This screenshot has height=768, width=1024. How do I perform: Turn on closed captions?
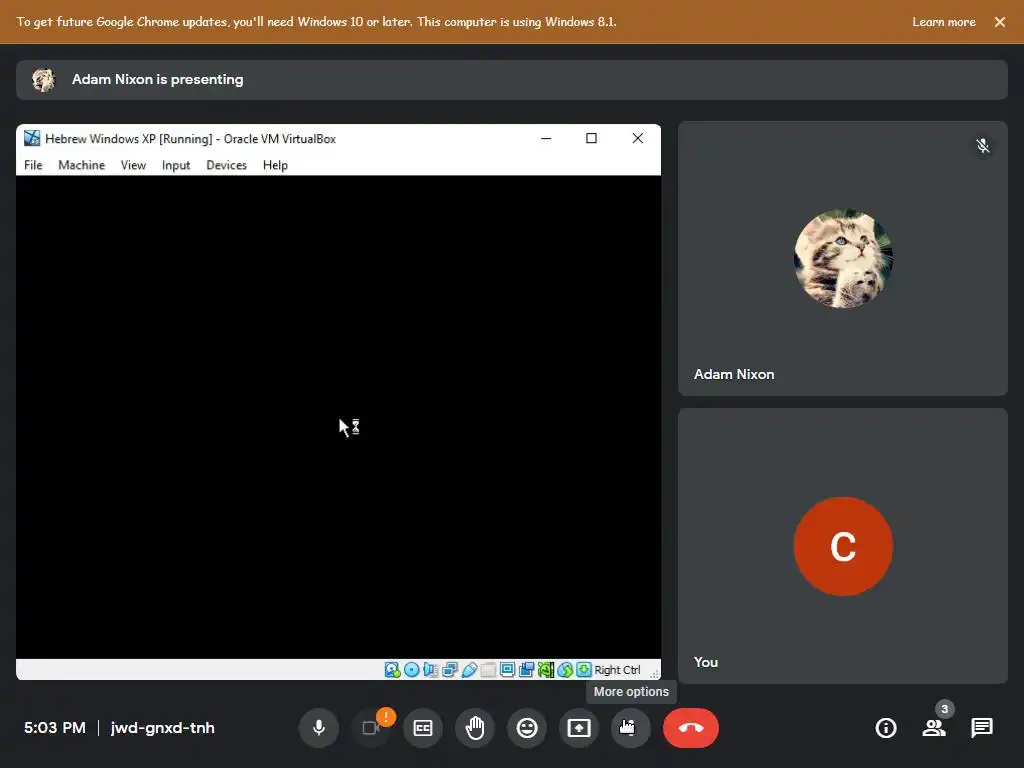point(423,728)
